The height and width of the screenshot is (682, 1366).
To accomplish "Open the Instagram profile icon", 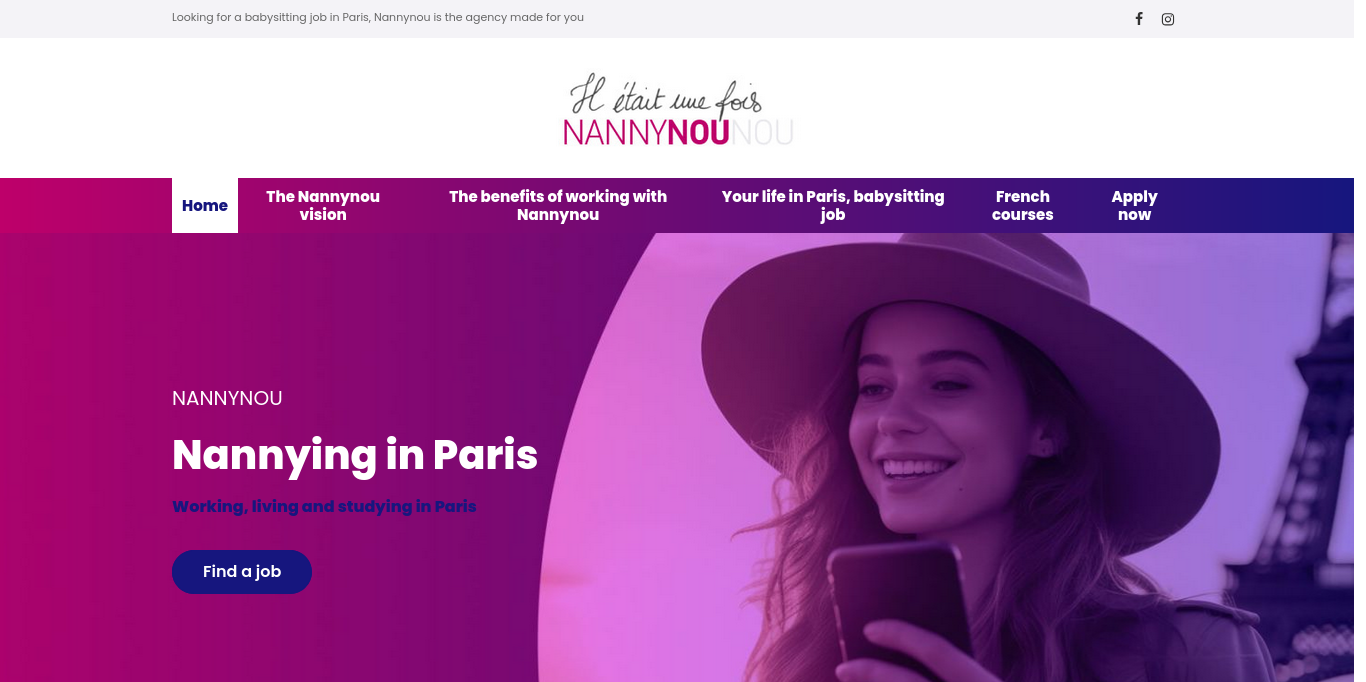I will coord(1168,19).
